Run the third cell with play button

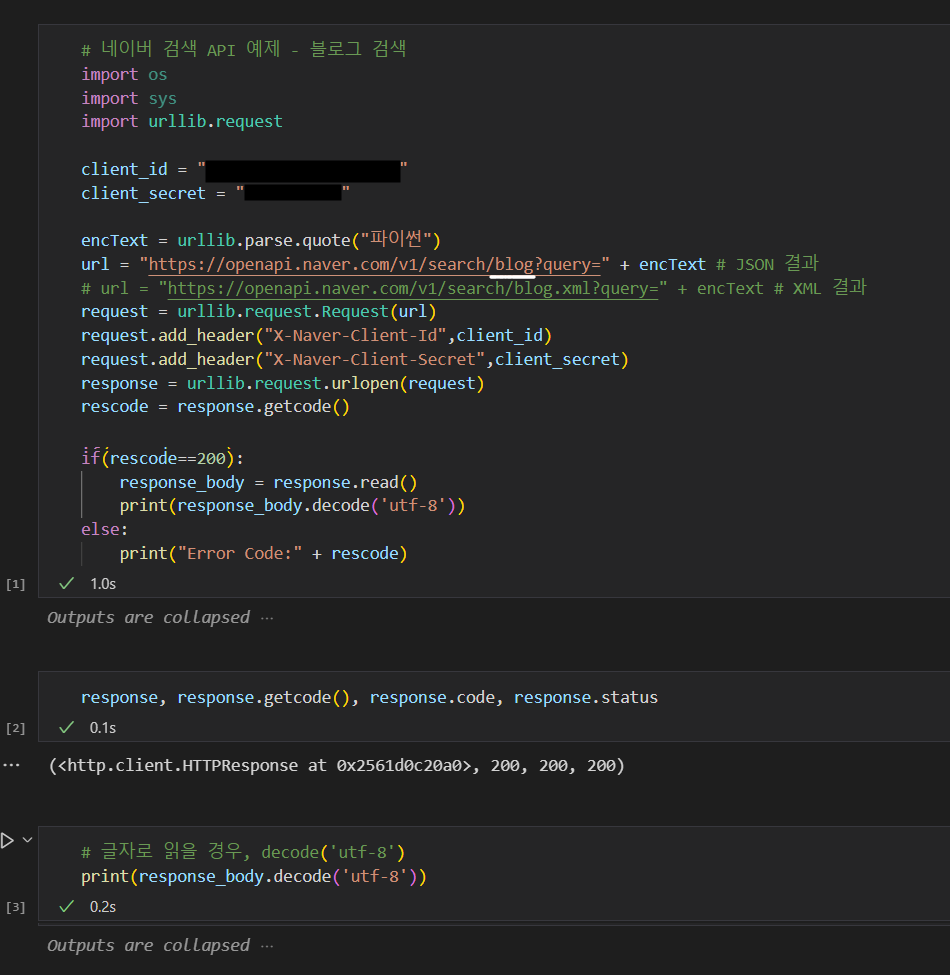click(7, 841)
